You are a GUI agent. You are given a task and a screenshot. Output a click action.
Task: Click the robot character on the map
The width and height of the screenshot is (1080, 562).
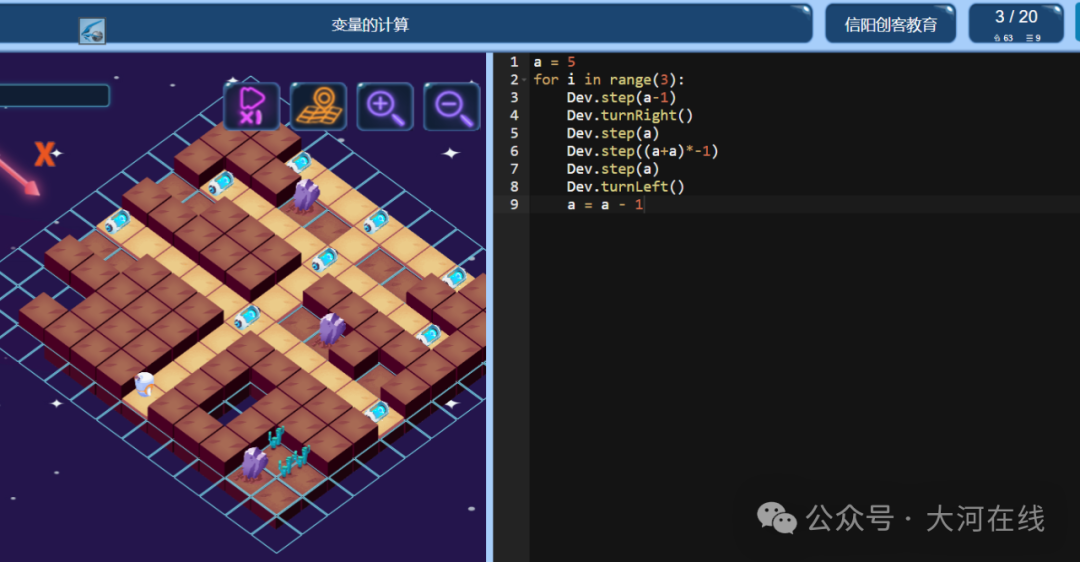click(144, 384)
